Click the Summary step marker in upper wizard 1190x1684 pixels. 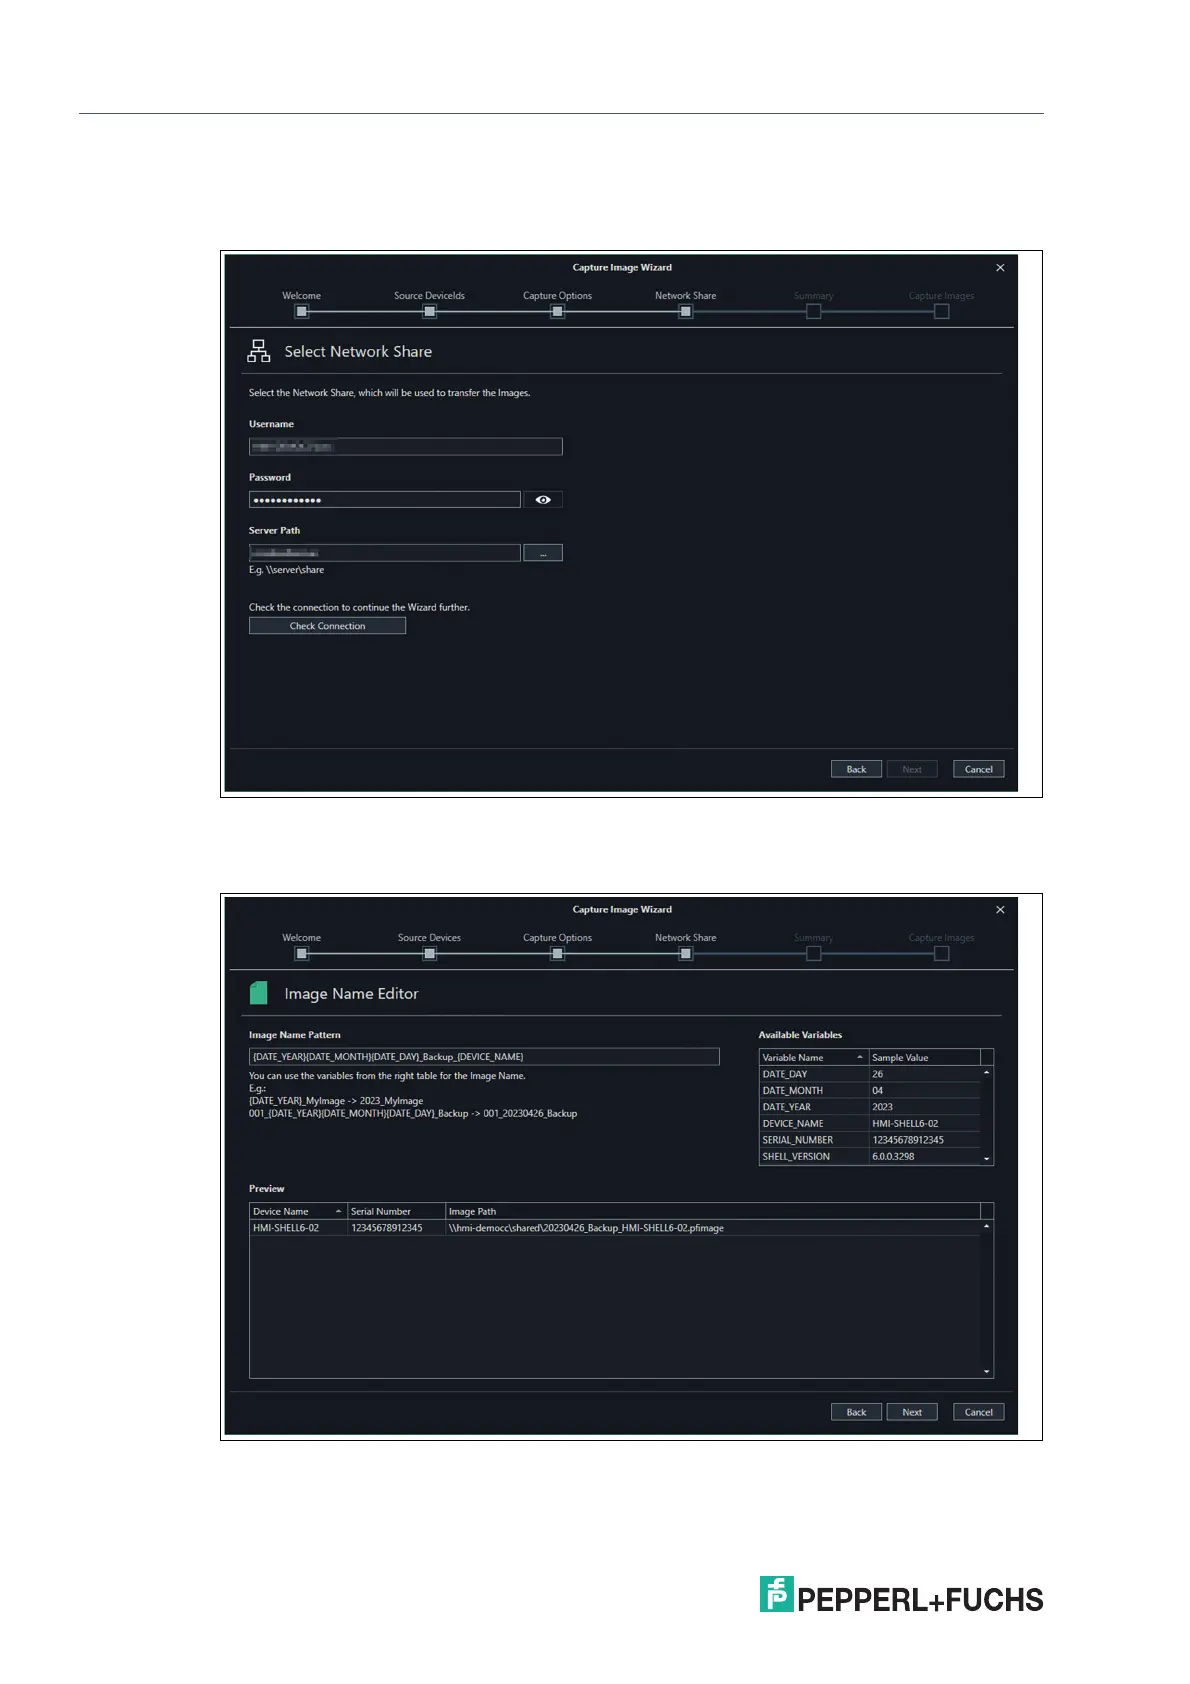point(813,311)
